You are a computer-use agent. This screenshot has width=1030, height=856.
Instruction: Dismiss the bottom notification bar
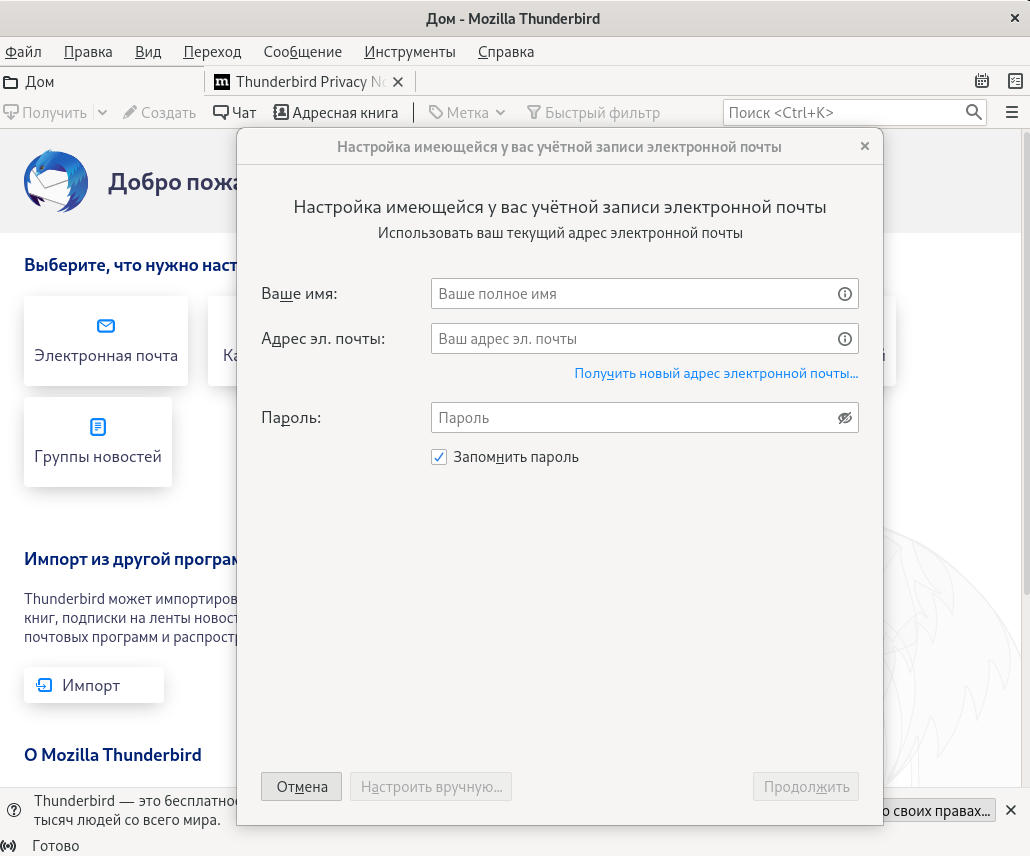tap(1011, 810)
